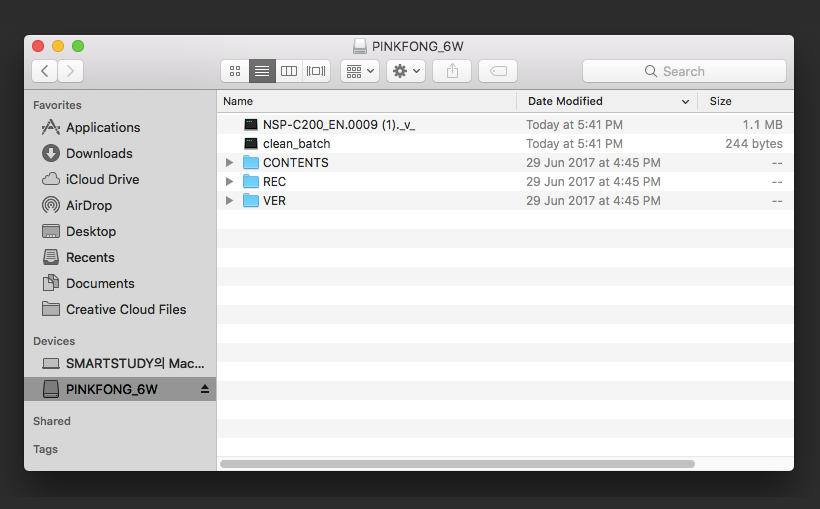Open the Arrange items dropdown
The width and height of the screenshot is (820, 509).
(360, 71)
